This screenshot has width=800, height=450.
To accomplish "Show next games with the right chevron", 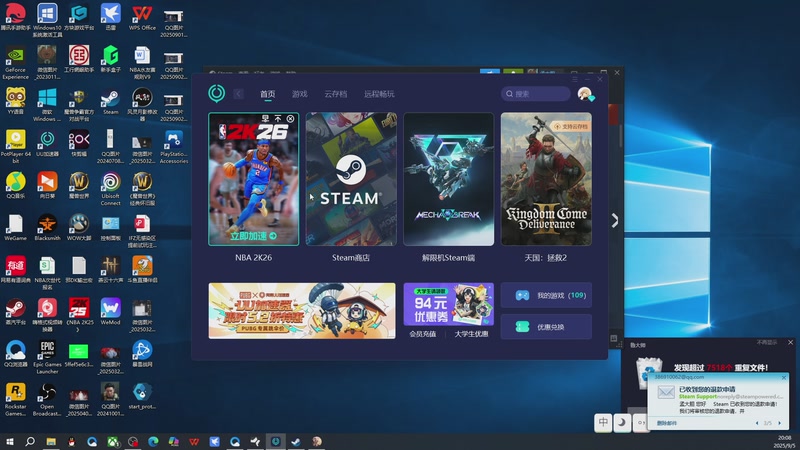I will click(615, 220).
